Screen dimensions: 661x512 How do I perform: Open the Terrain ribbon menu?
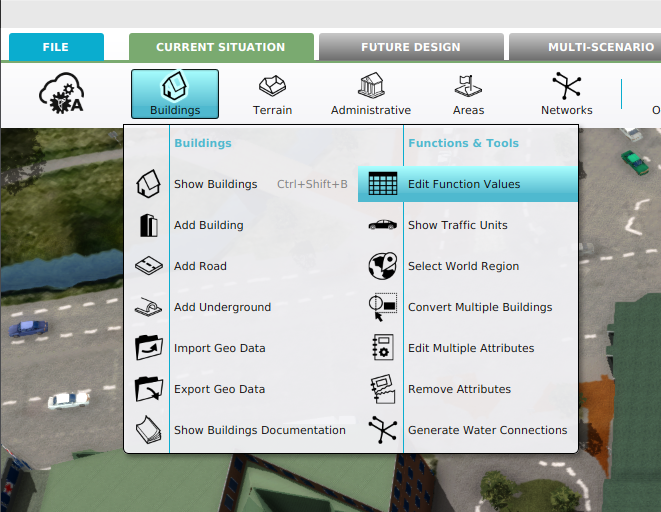[272, 94]
